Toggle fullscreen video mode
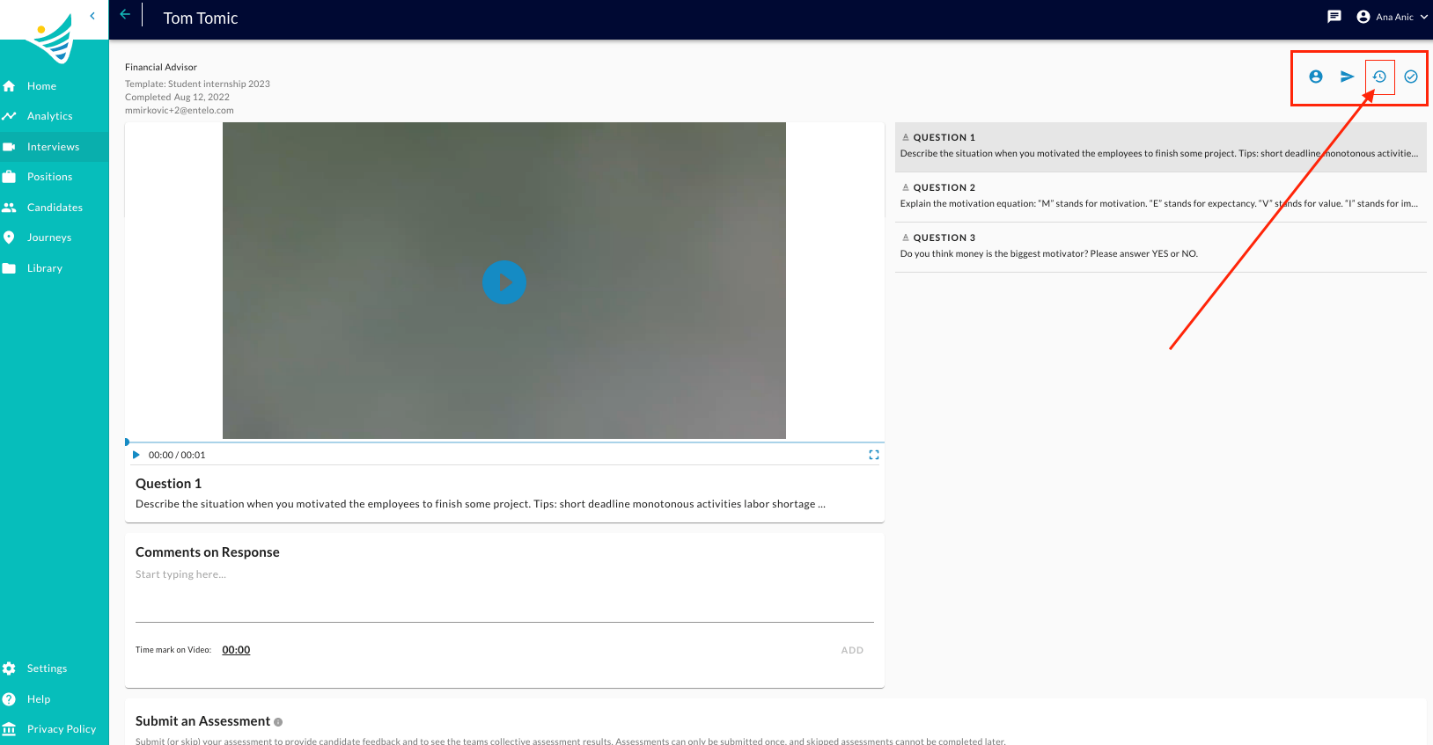This screenshot has height=745, width=1433. [x=874, y=455]
